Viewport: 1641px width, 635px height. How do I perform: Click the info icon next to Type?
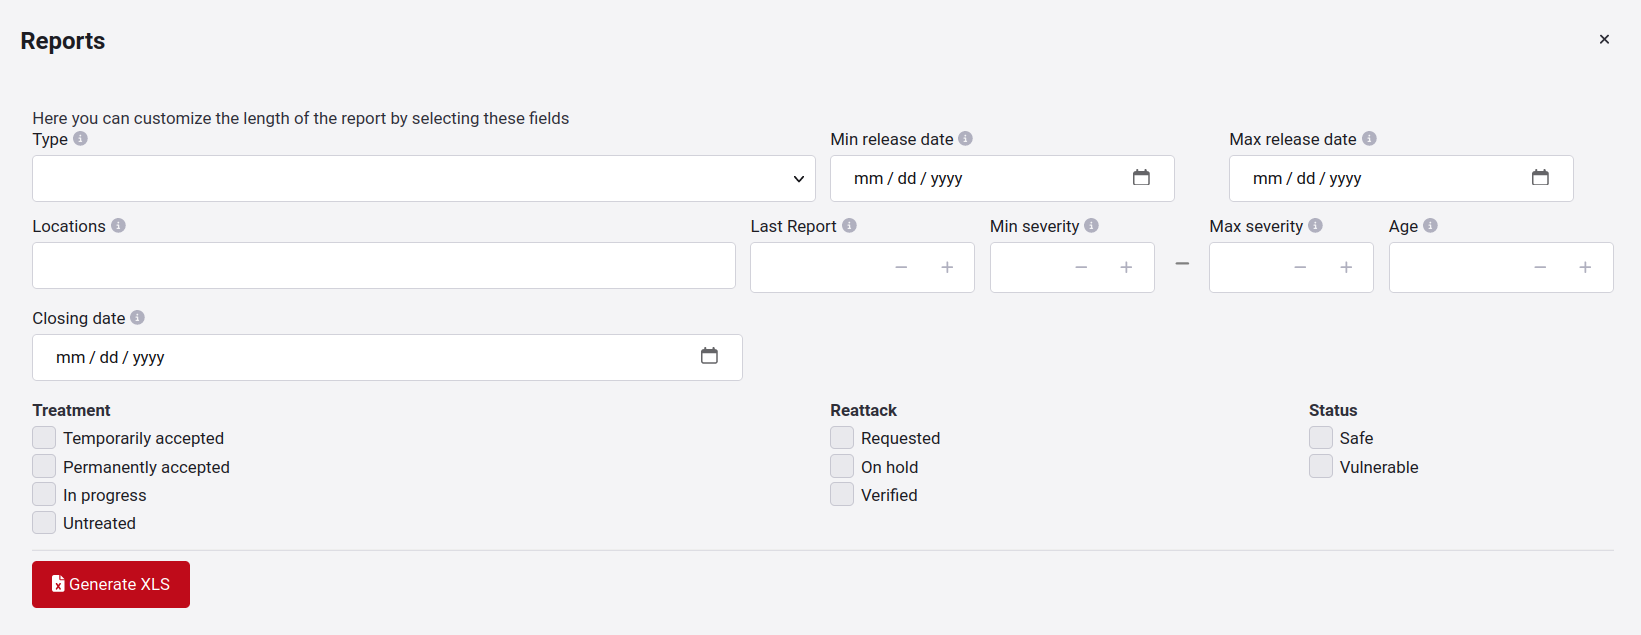tap(80, 139)
